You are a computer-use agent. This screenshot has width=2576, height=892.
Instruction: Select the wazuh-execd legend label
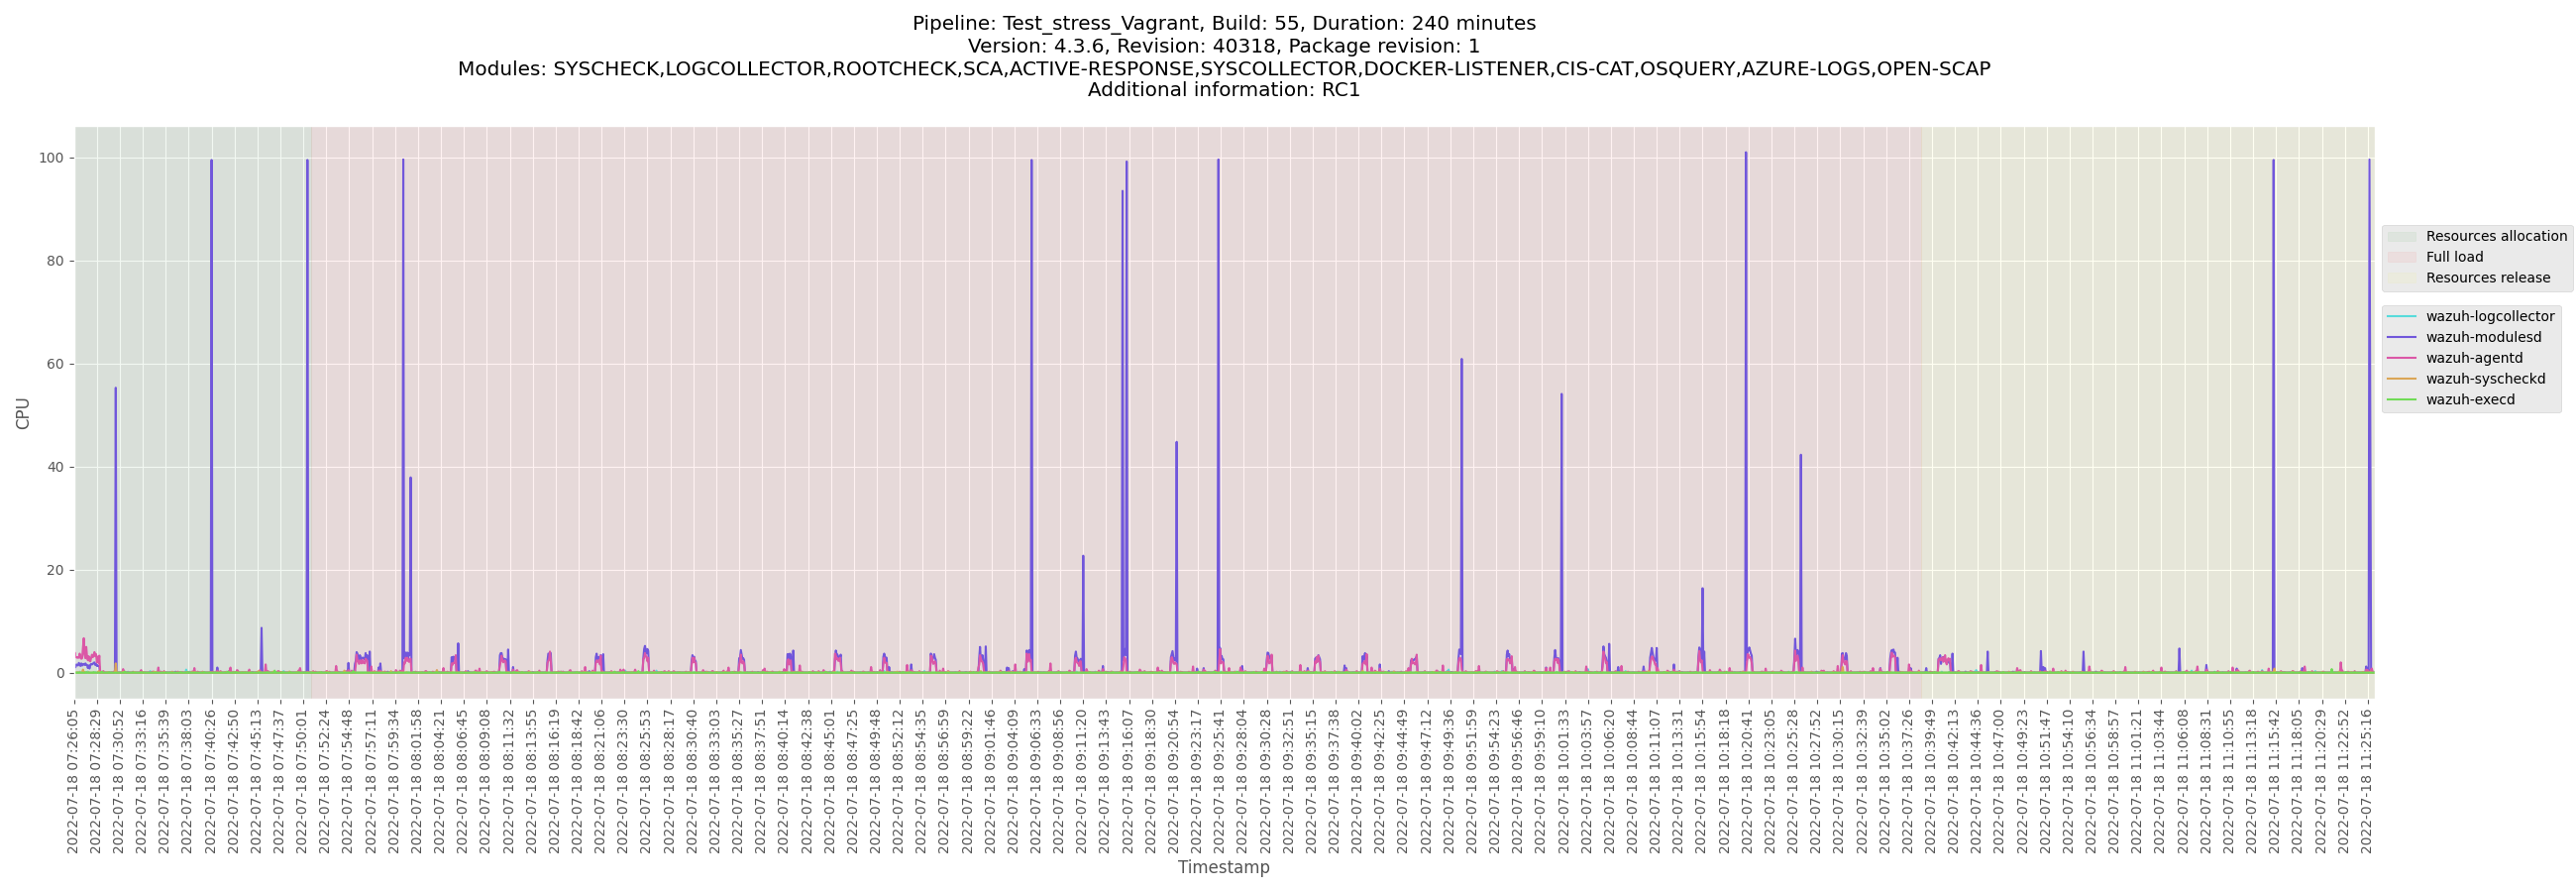(x=2469, y=400)
